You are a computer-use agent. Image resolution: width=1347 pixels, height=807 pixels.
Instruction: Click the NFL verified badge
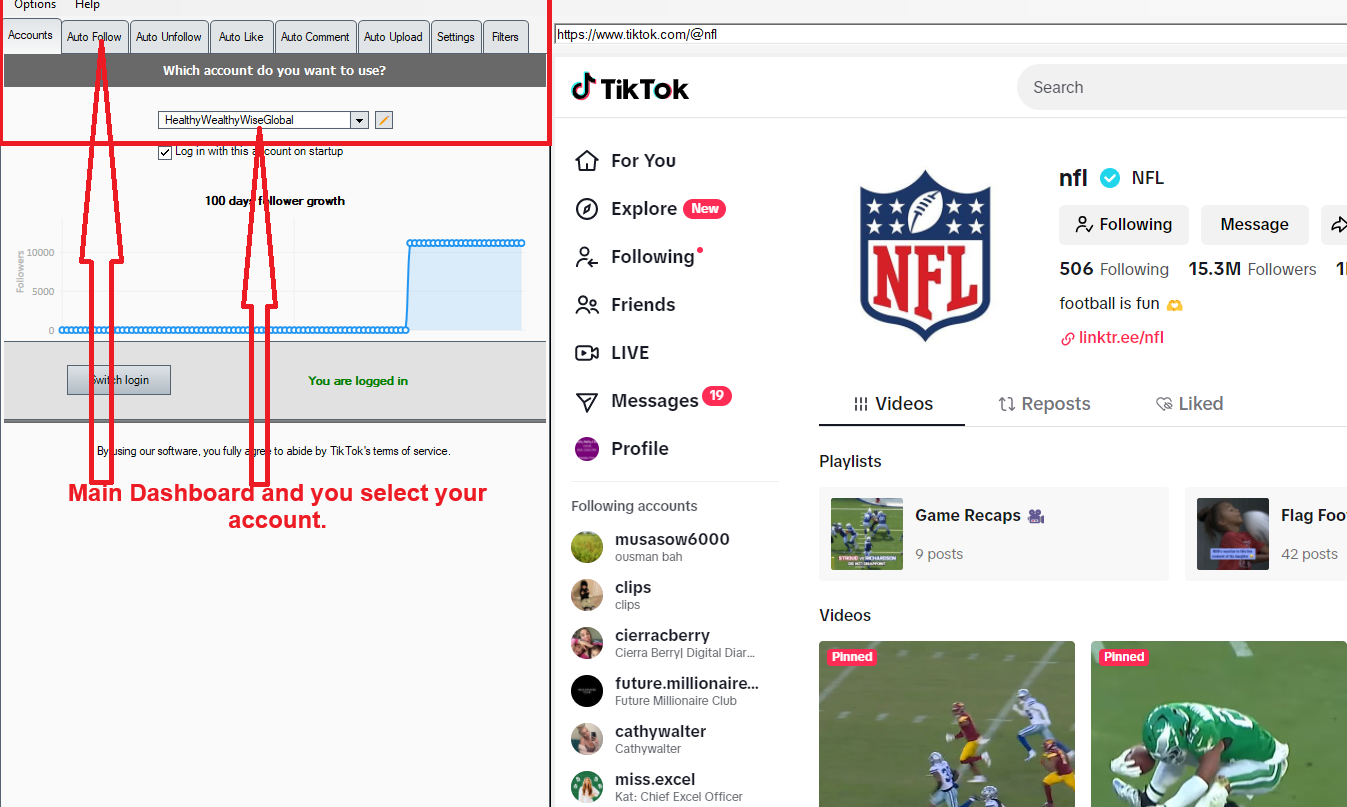click(x=1109, y=178)
